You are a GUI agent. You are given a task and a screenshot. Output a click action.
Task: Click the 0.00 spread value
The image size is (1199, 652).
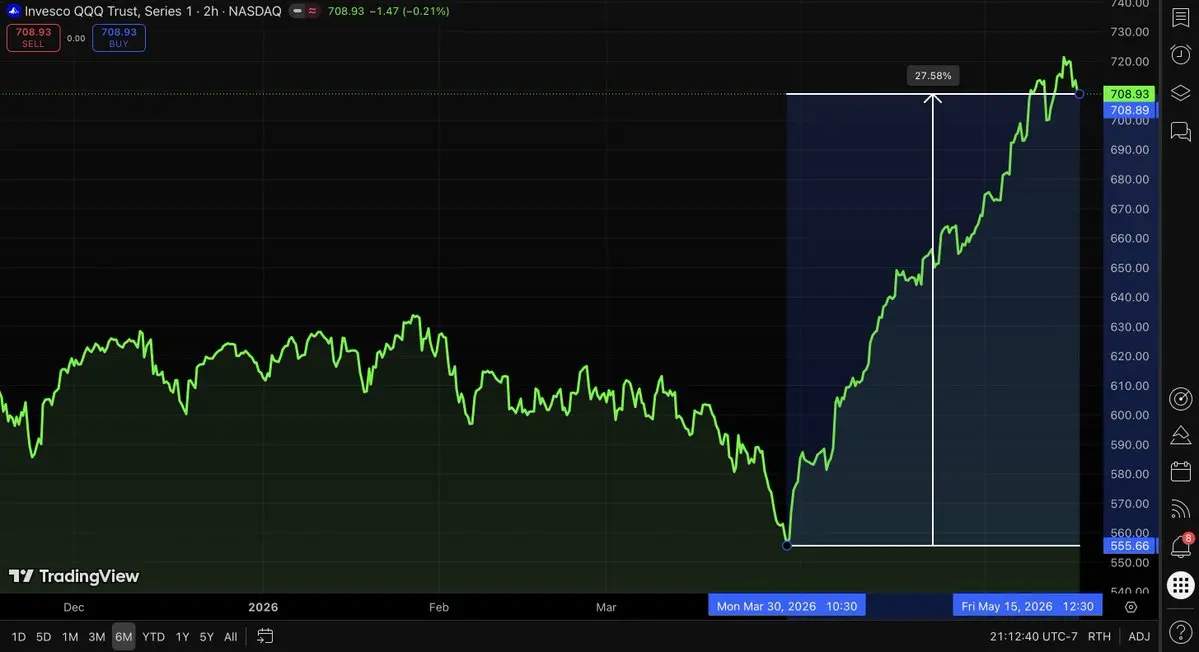(76, 38)
